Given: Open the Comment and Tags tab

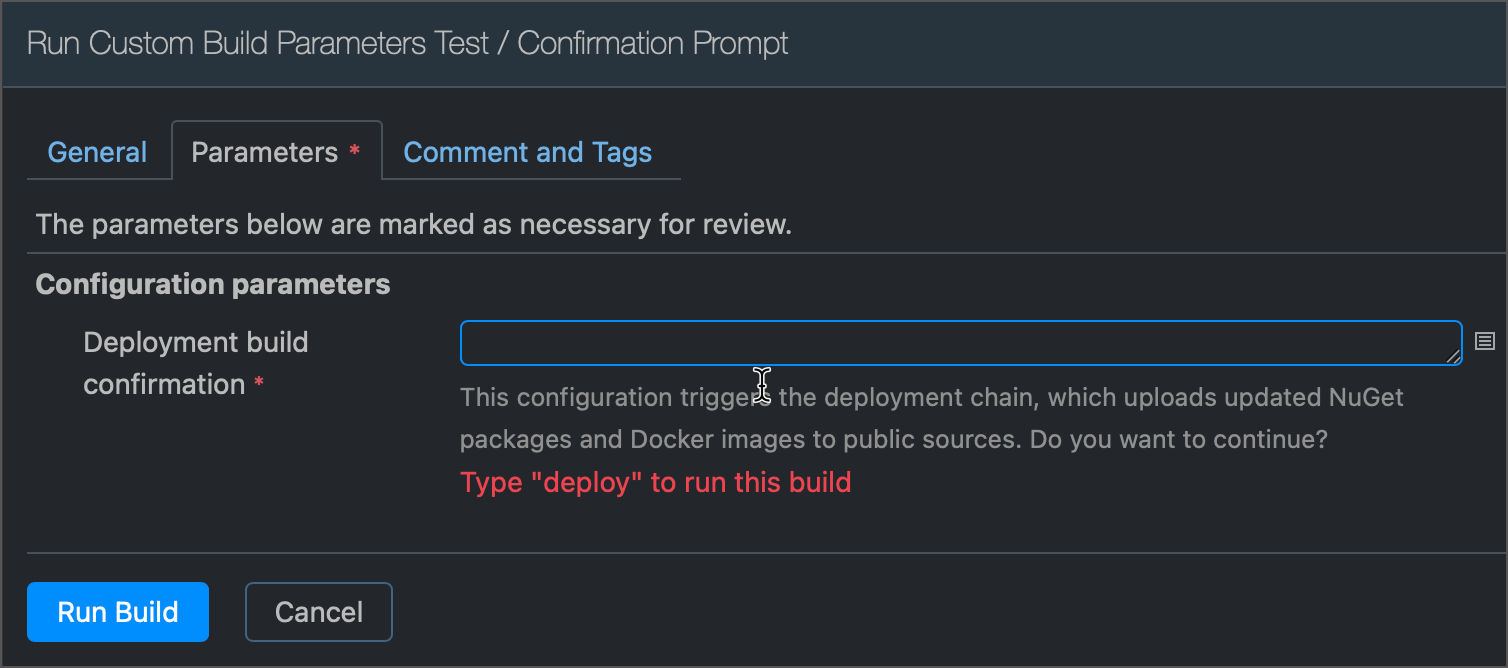Looking at the screenshot, I should [x=528, y=152].
